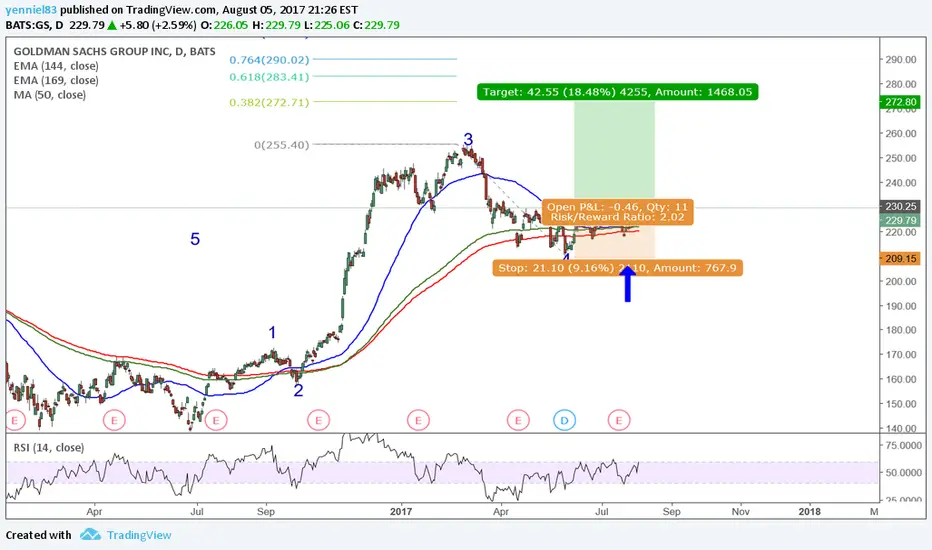Click the +5.80 (+2.59%) change value

tap(158, 25)
